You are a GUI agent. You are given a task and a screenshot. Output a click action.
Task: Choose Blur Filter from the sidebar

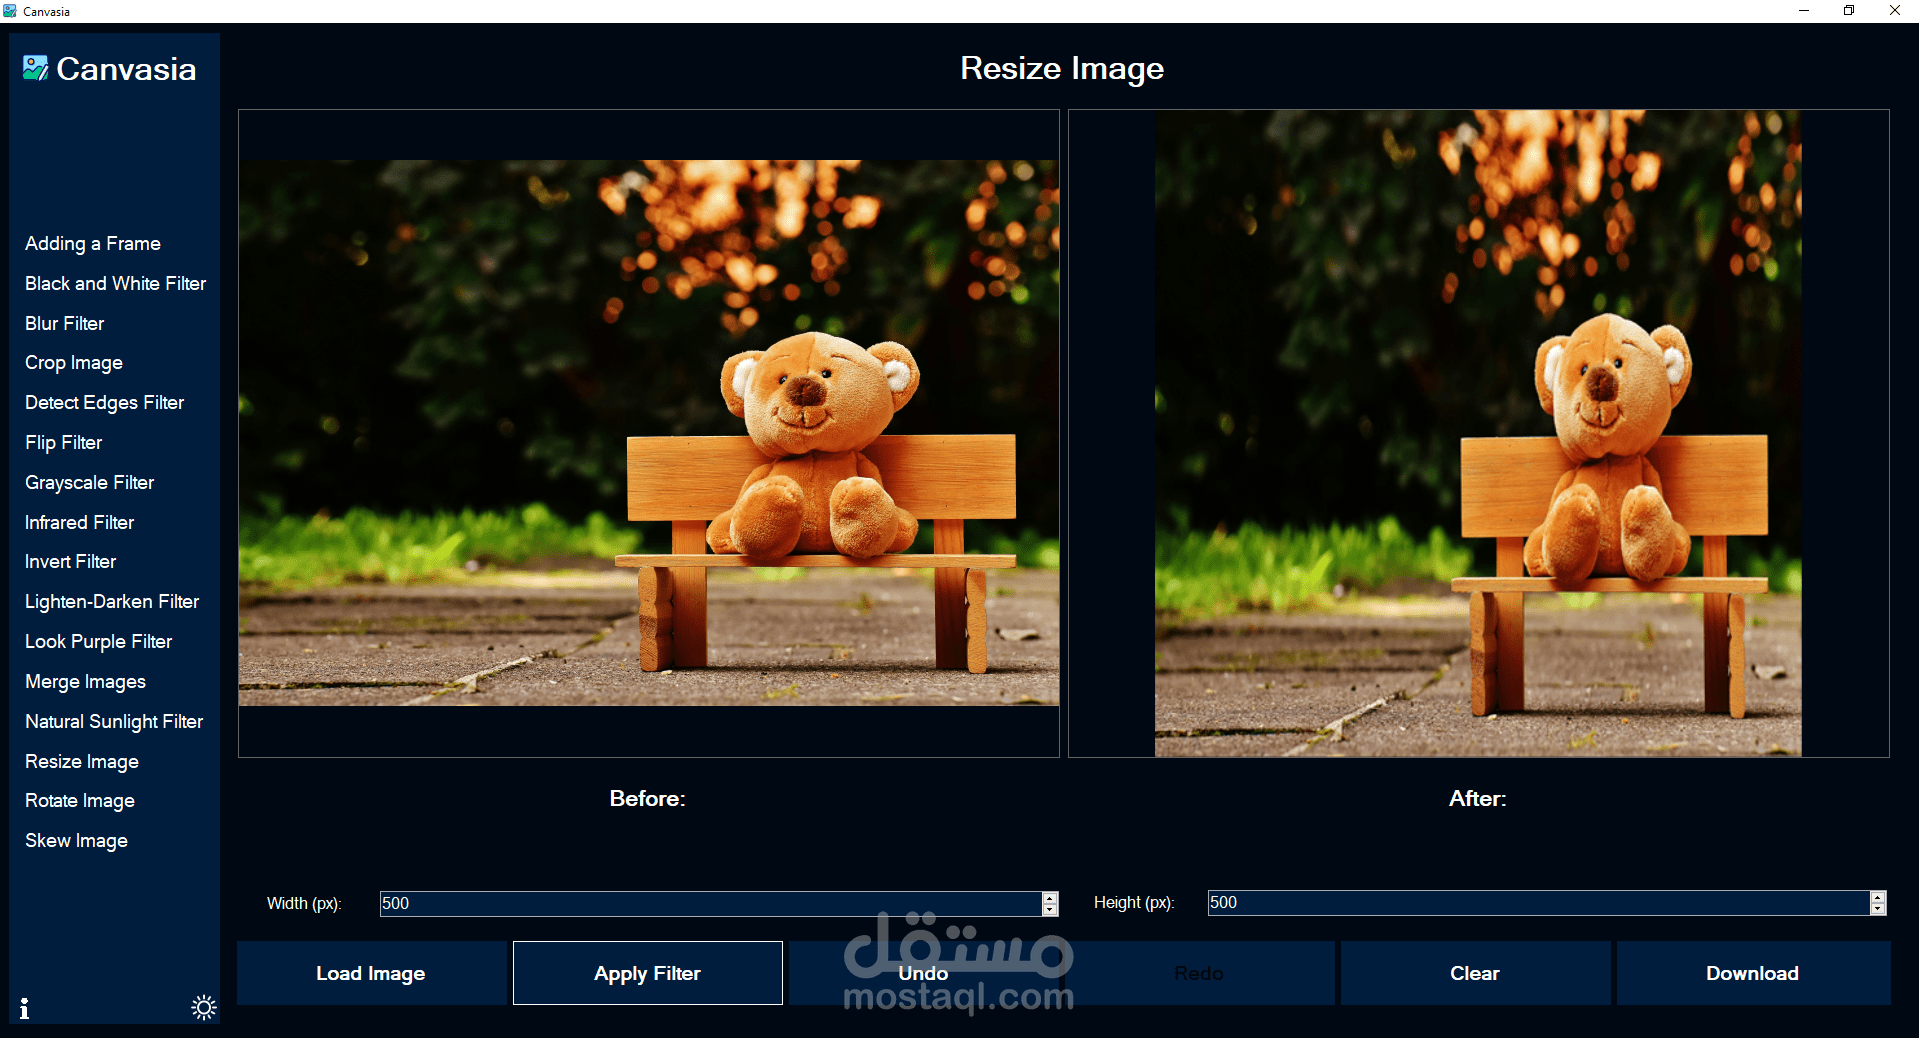(x=65, y=324)
